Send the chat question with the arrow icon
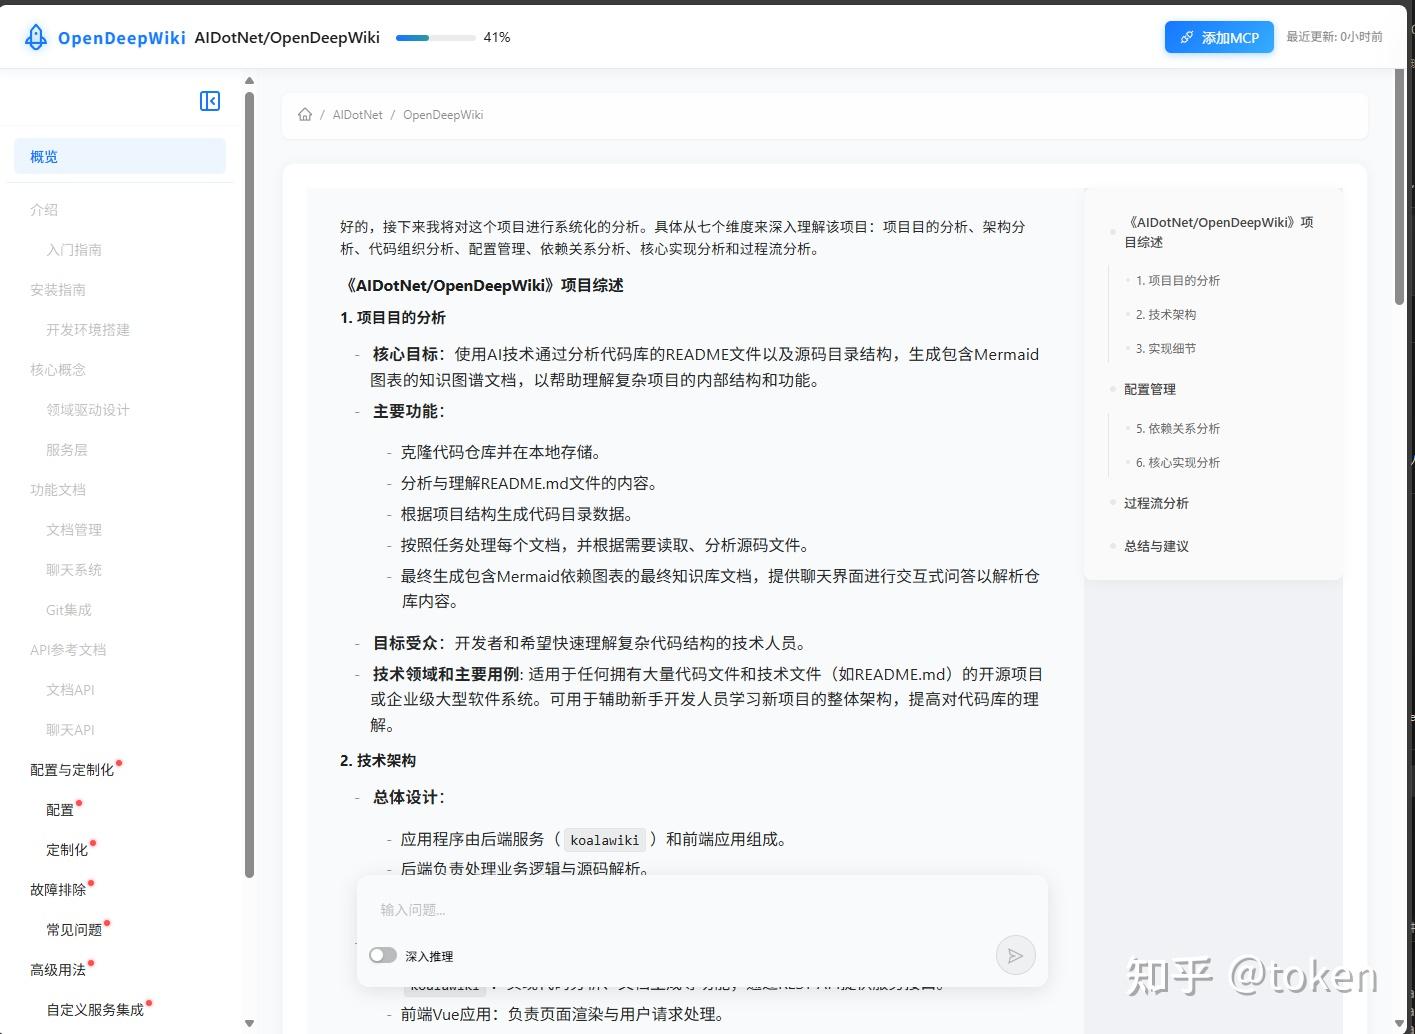The width and height of the screenshot is (1415, 1034). [x=1015, y=955]
